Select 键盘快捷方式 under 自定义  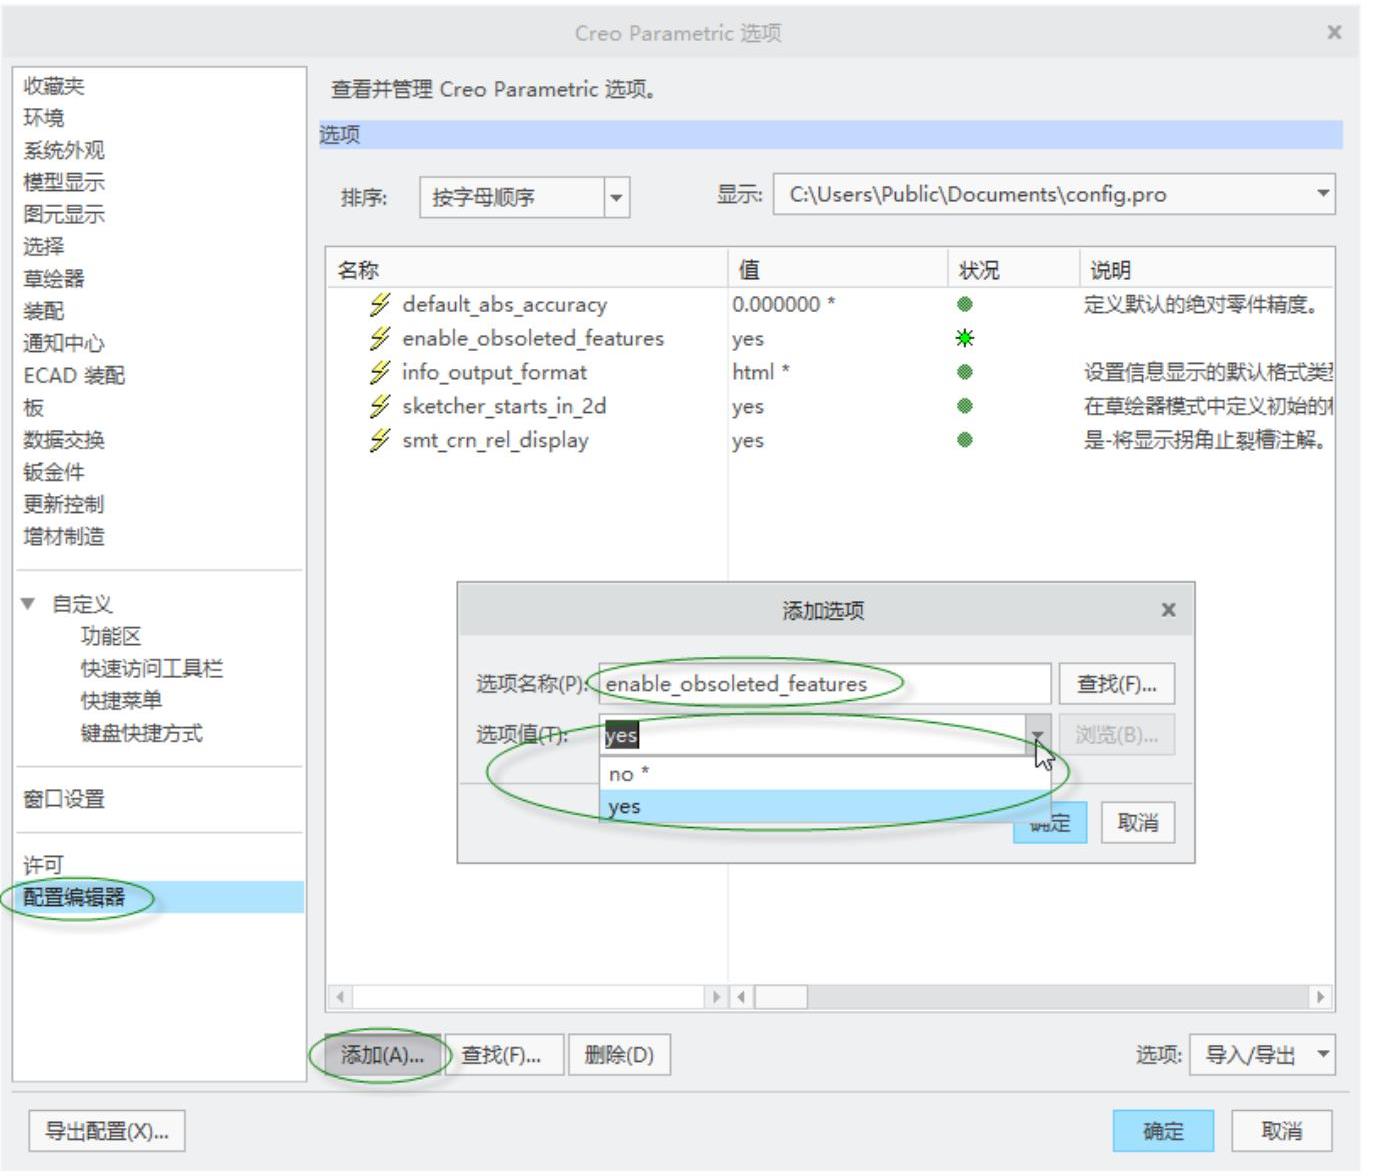pos(141,733)
